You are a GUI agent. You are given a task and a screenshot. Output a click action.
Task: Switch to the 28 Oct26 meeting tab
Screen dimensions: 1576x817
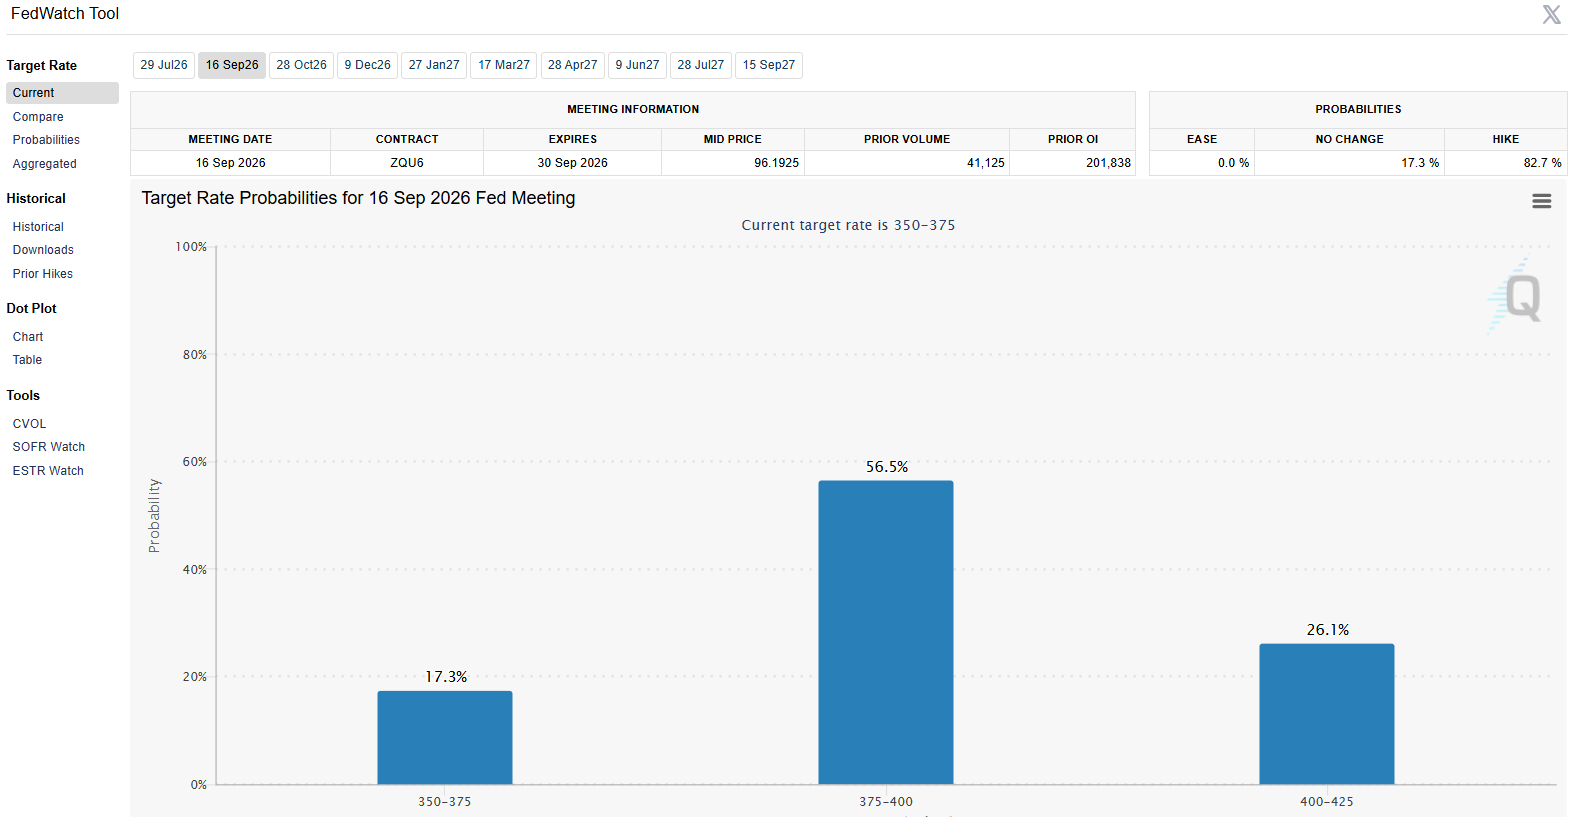(x=301, y=65)
